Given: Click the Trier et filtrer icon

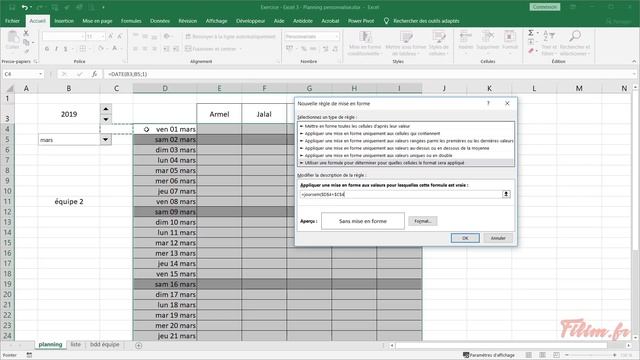Looking at the screenshot, I should point(548,43).
